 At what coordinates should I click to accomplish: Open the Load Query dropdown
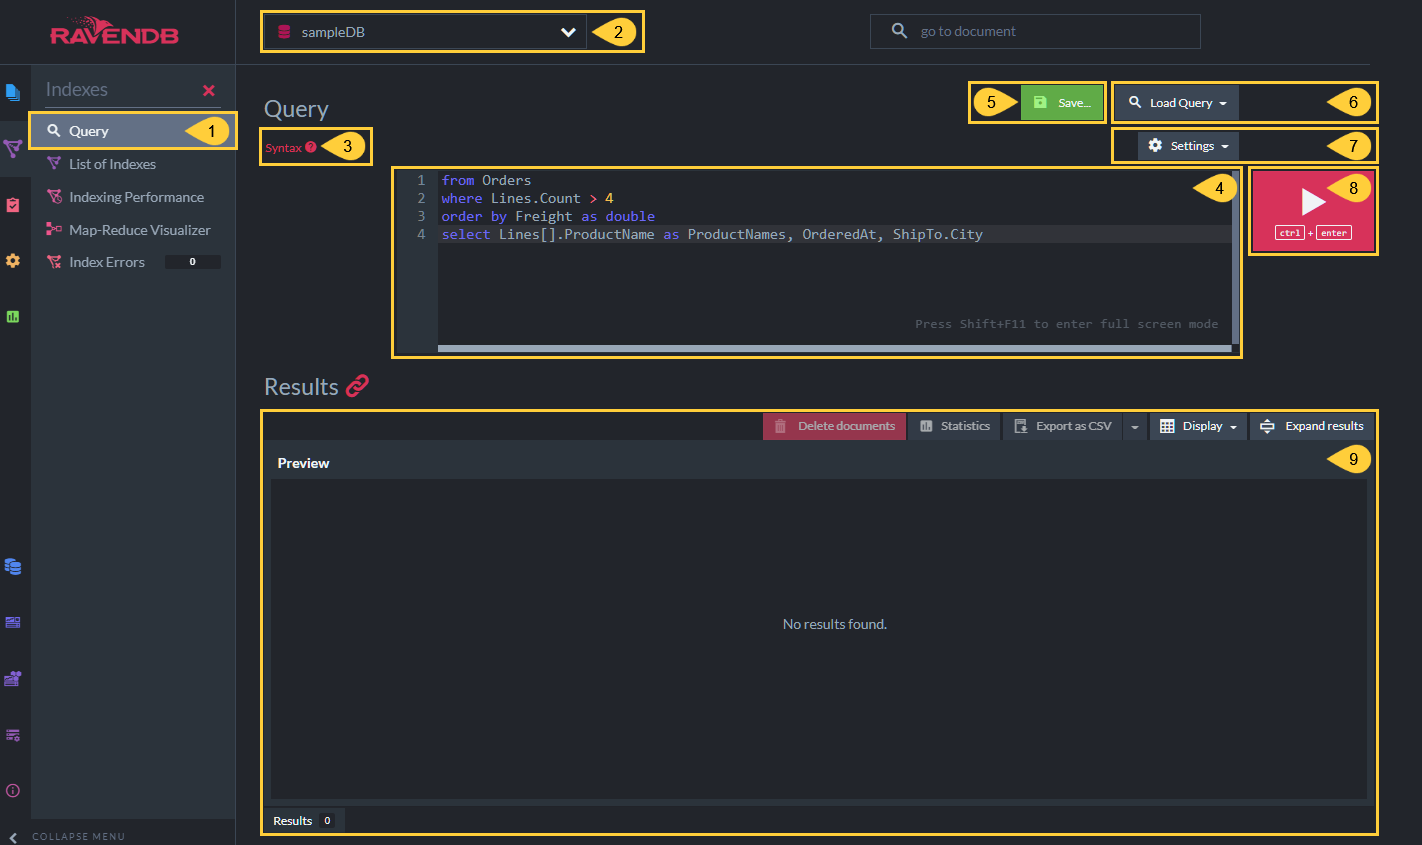(x=1177, y=103)
